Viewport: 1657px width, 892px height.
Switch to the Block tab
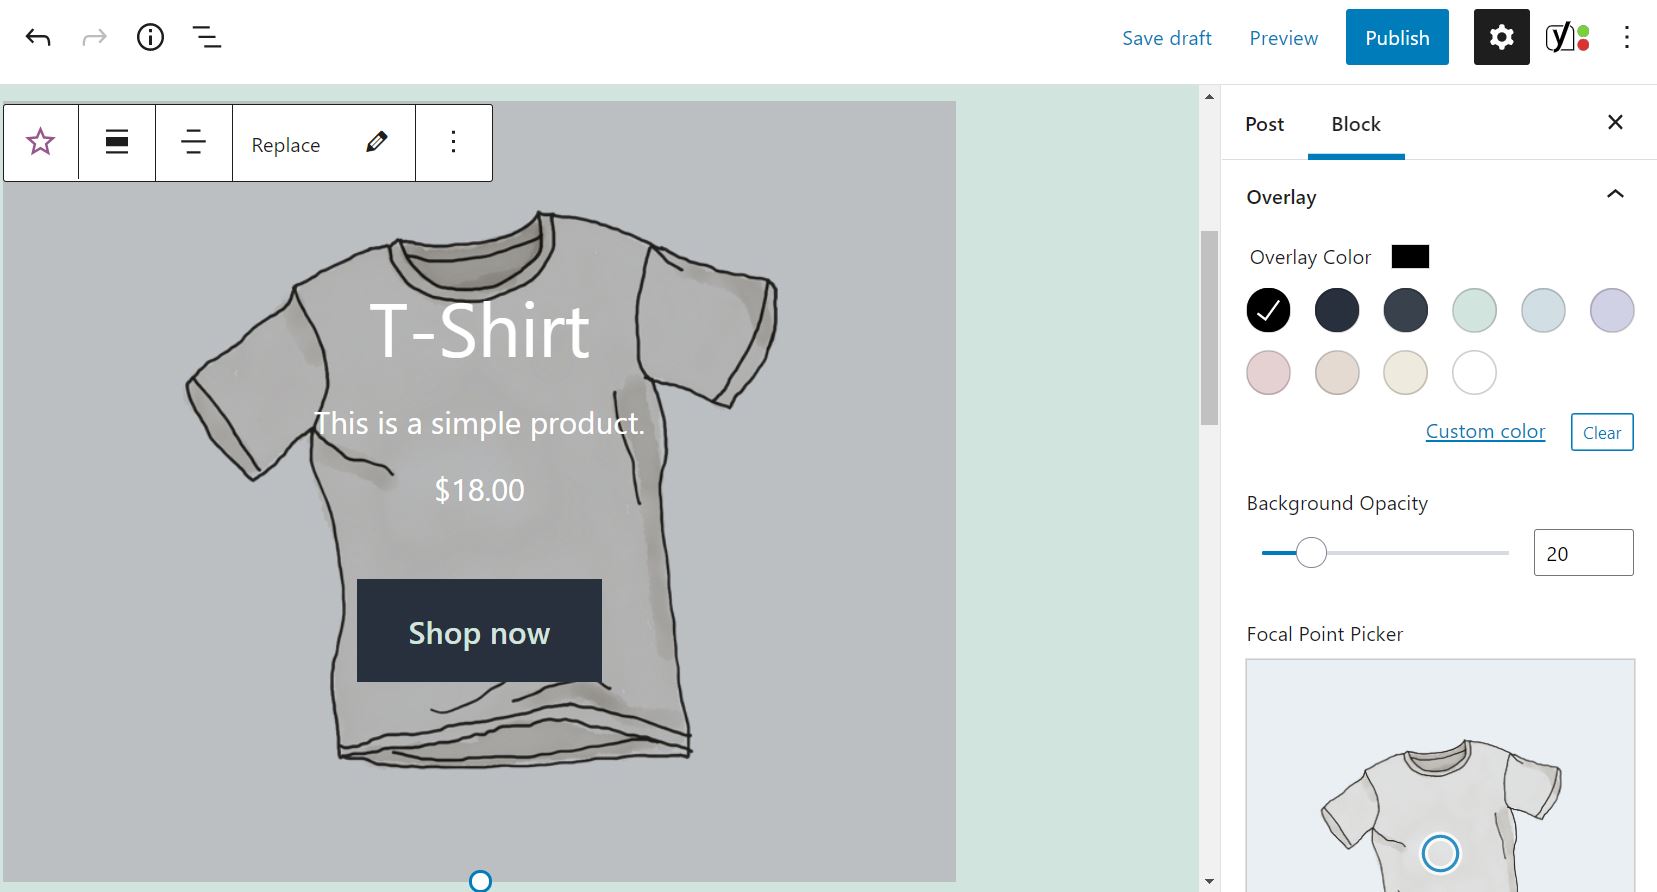pos(1355,124)
